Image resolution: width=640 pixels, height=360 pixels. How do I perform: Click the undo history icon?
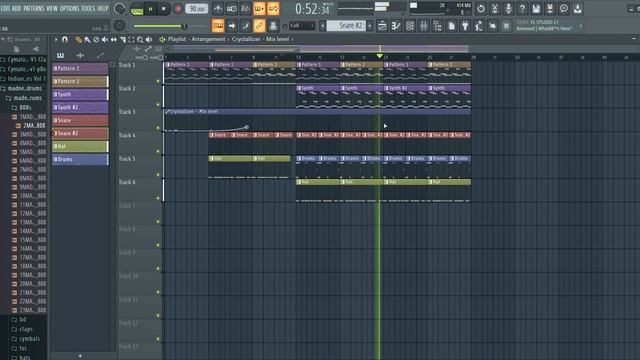[481, 9]
